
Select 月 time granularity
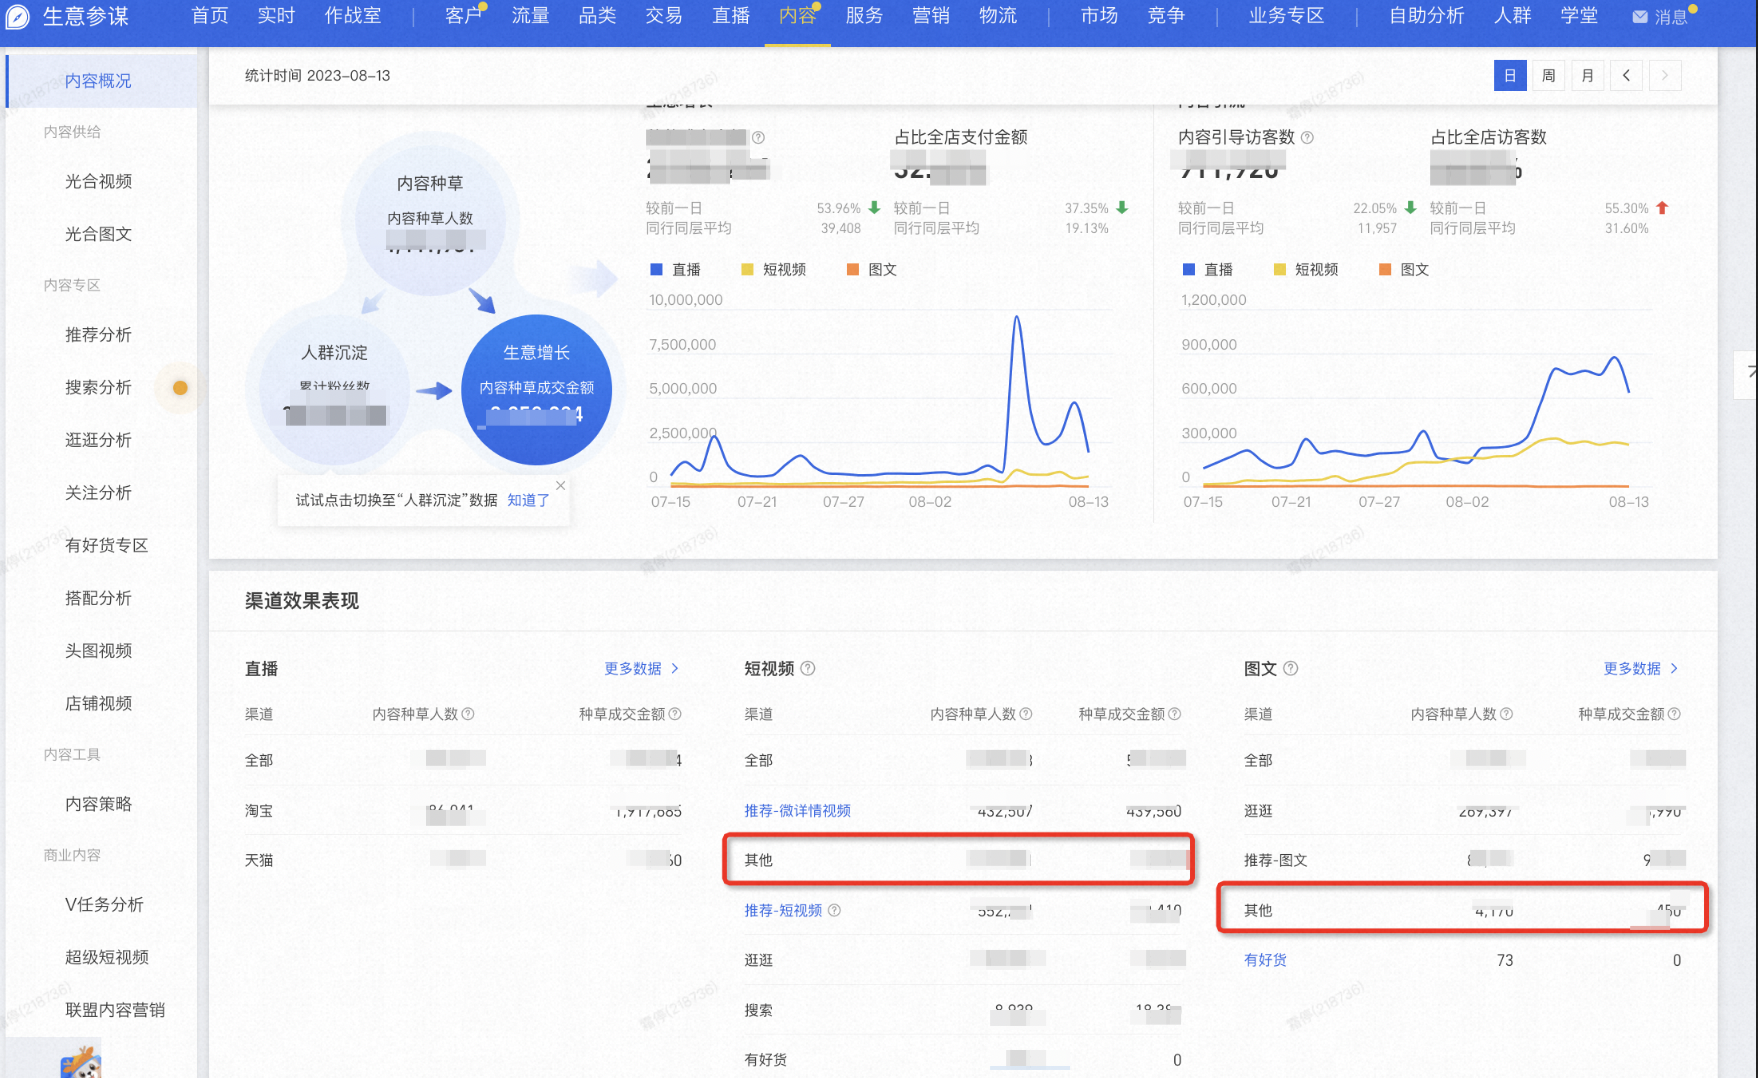click(1587, 75)
